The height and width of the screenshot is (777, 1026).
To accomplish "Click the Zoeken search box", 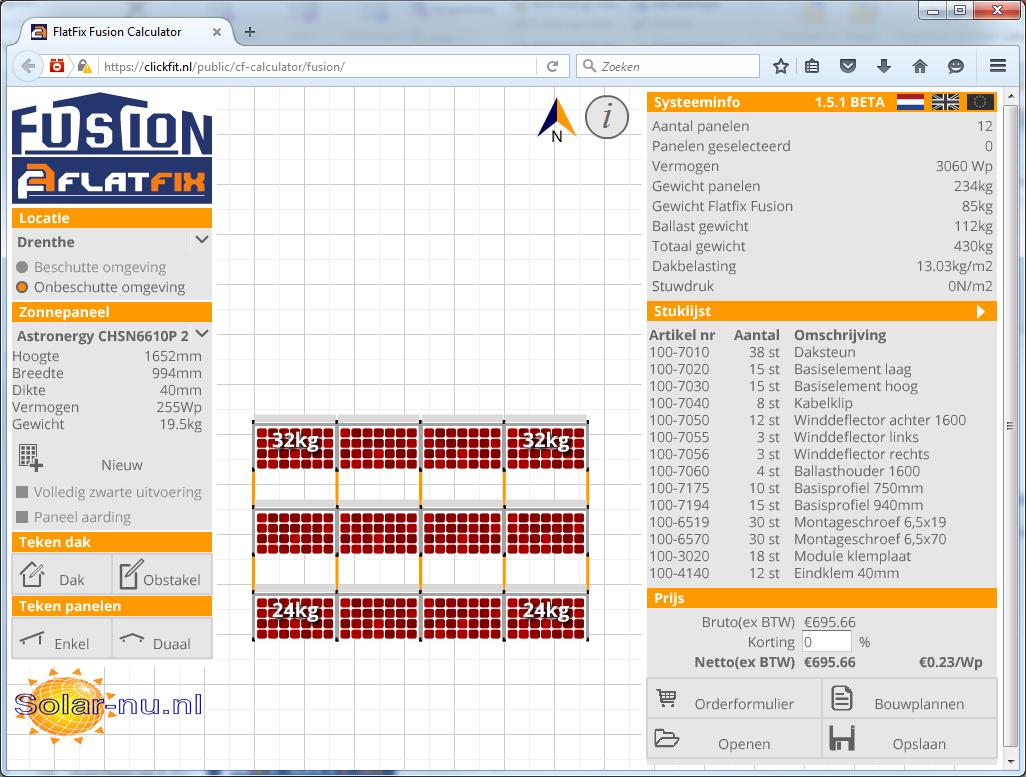I will (x=667, y=66).
